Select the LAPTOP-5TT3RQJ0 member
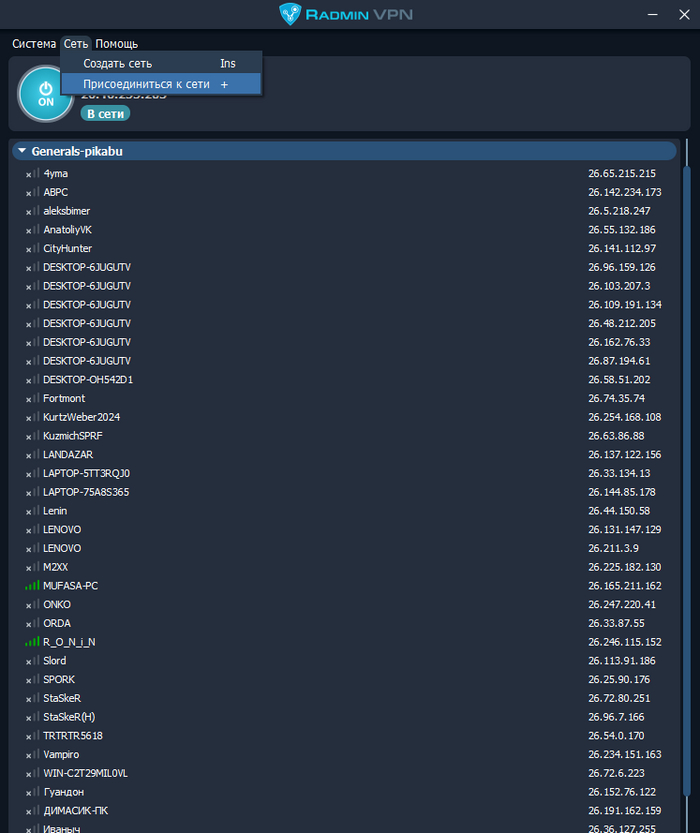700x833 pixels. [87, 473]
